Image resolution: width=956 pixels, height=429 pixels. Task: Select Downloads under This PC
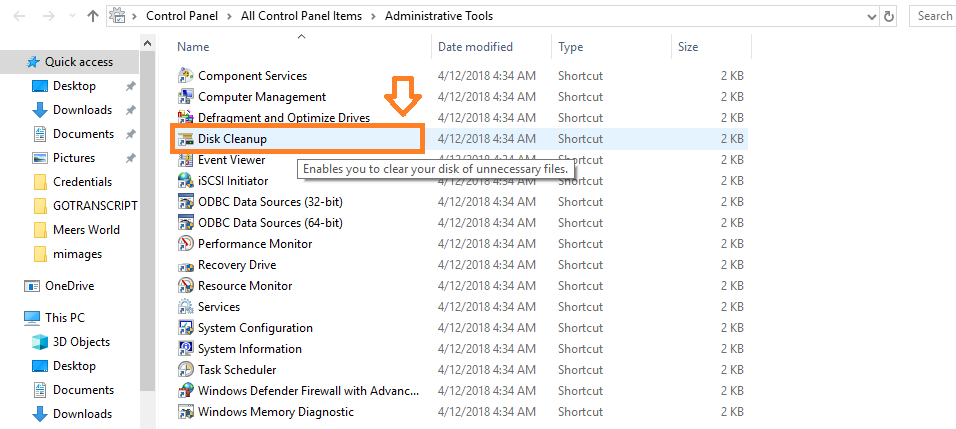pyautogui.click(x=82, y=414)
